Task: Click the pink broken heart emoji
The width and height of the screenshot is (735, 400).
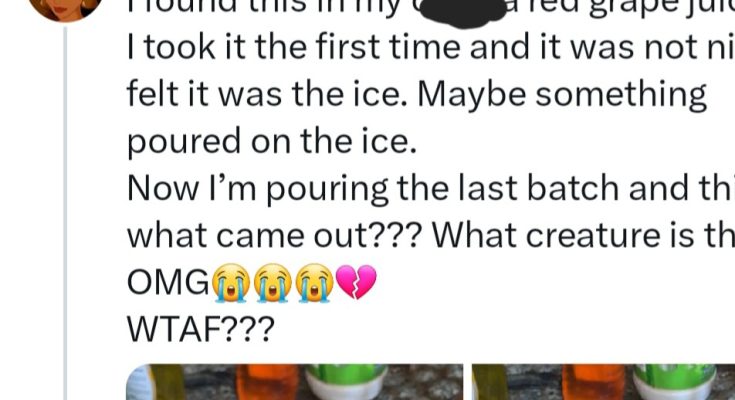Action: click(x=356, y=282)
